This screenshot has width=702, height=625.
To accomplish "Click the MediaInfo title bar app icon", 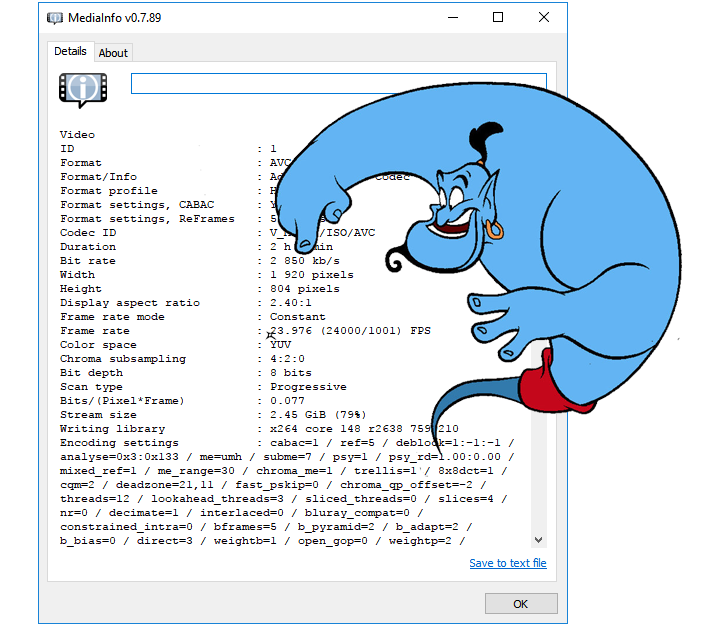I will point(54,18).
